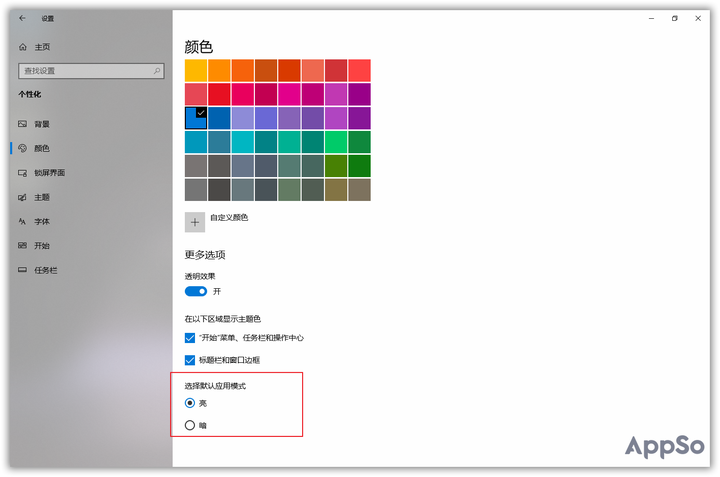
Task: Open 任务栏 settings page
Action: (x=46, y=270)
